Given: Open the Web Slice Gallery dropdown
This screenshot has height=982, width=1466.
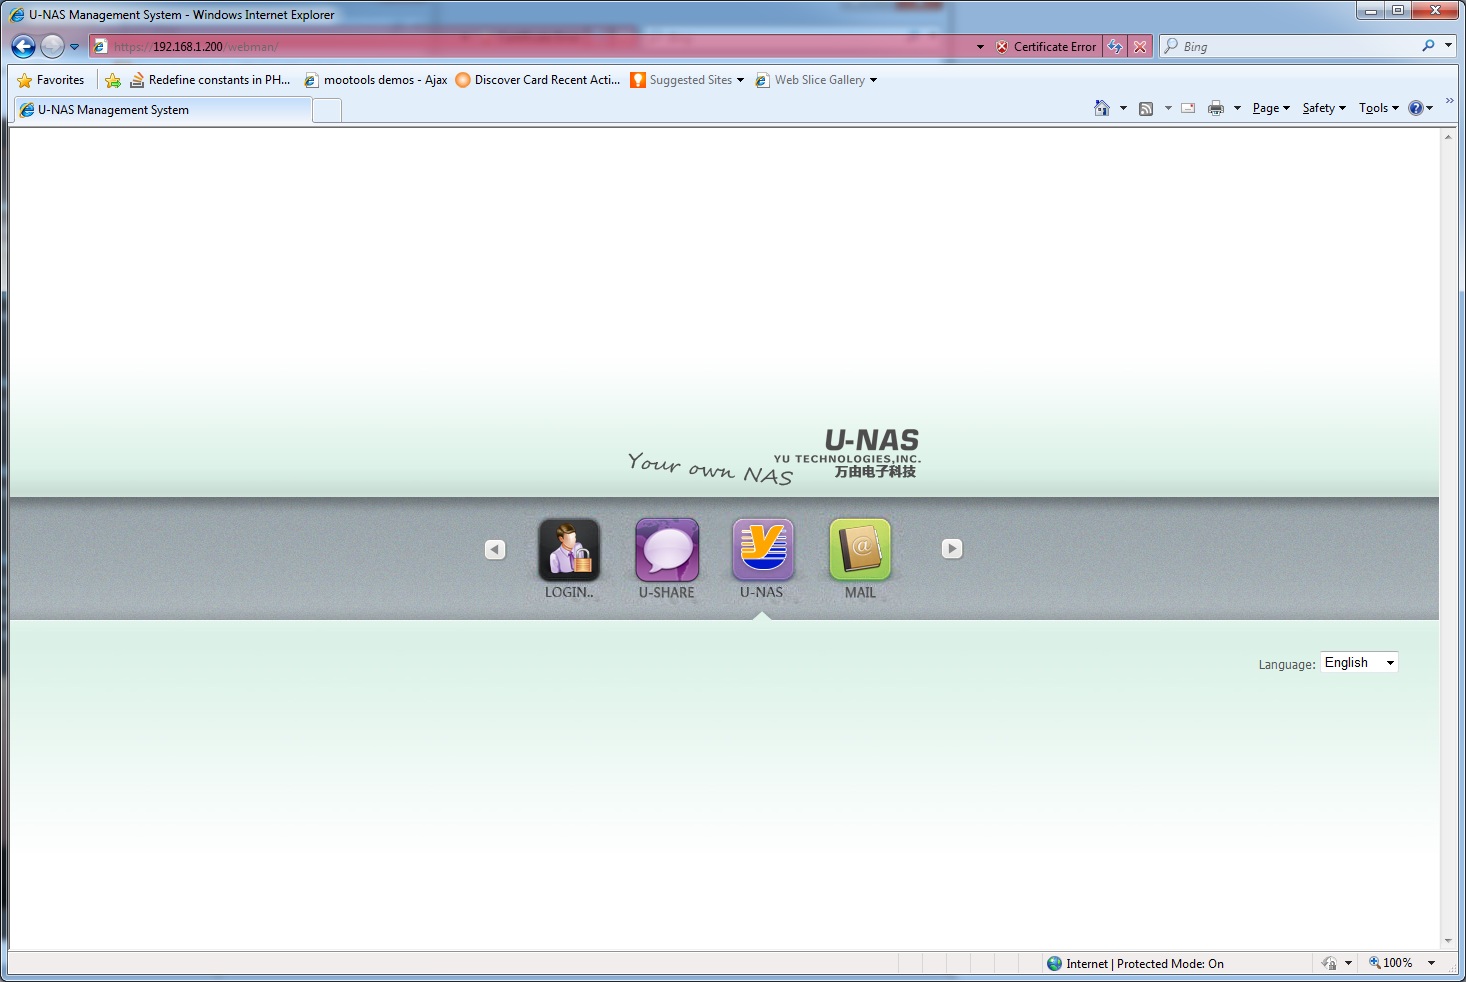Looking at the screenshot, I should [816, 80].
